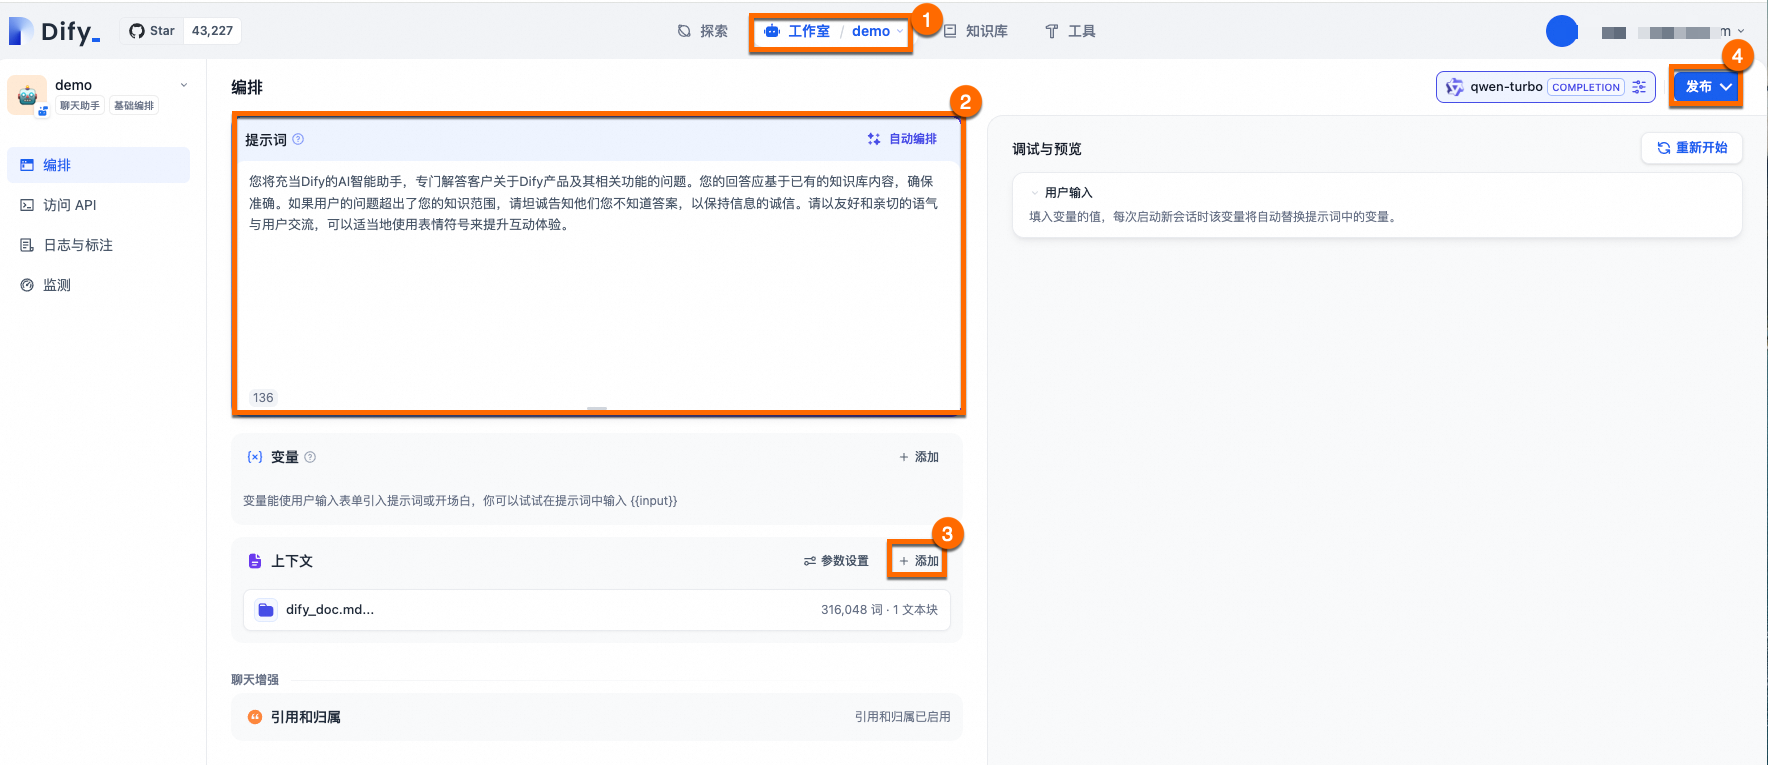Click 自动编排 auto-generate button
The image size is (1768, 765).
[902, 139]
